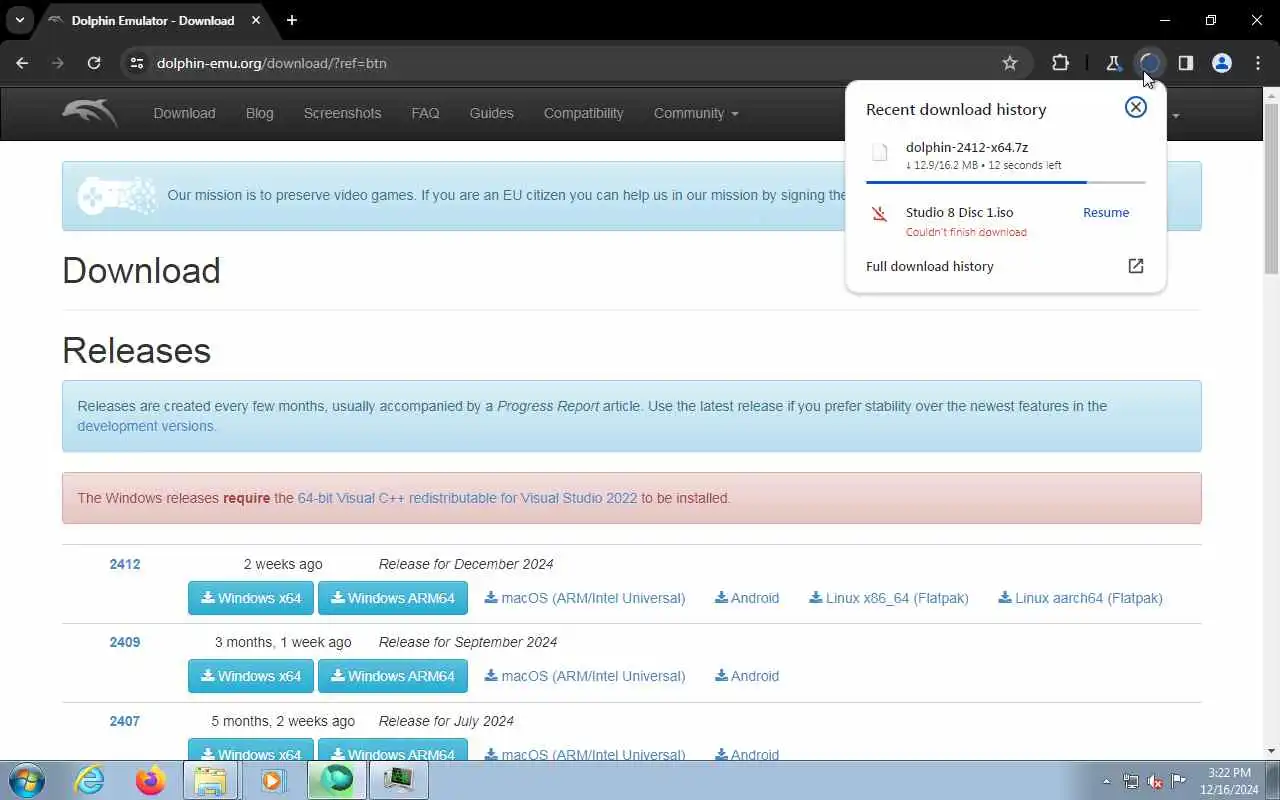1280x800 pixels.
Task: Open the 2412 release version link
Action: (125, 564)
